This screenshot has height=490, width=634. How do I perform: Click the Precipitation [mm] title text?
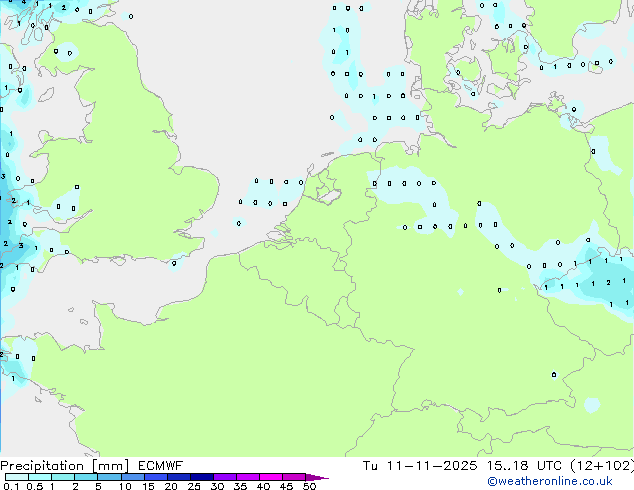pyautogui.click(x=65, y=466)
